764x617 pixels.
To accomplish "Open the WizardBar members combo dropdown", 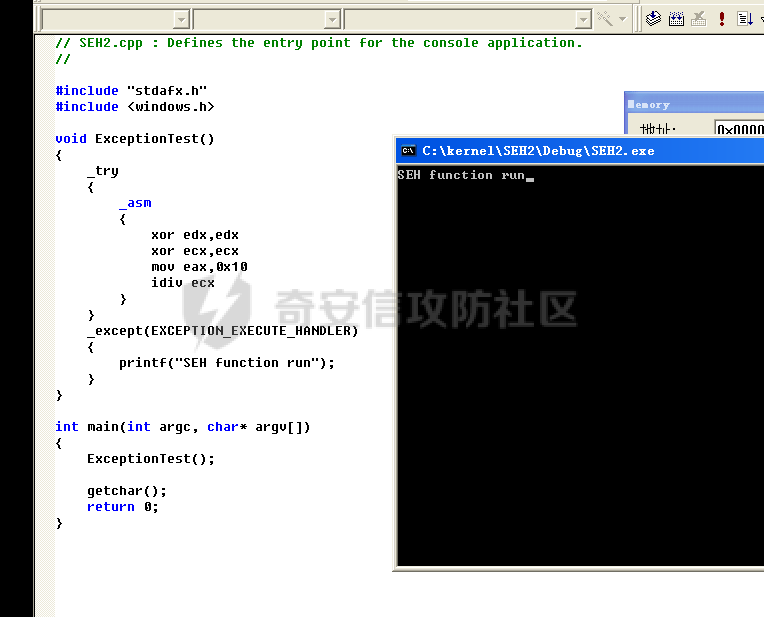I will point(583,19).
